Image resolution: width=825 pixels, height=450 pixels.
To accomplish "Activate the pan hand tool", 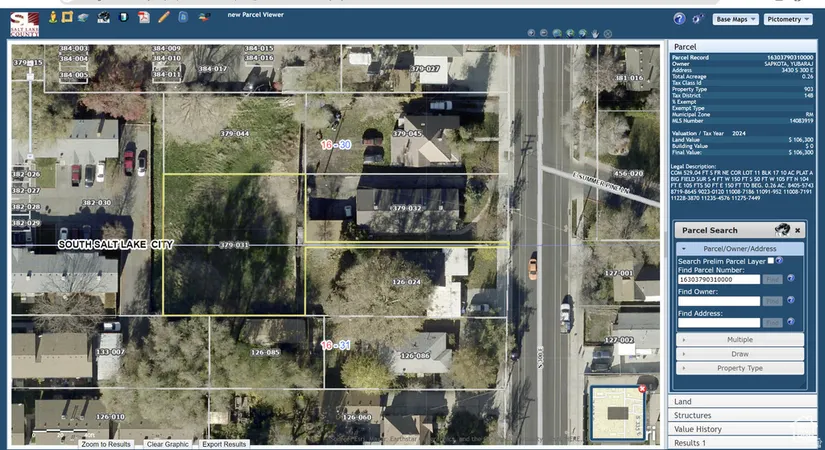I will pos(594,32).
